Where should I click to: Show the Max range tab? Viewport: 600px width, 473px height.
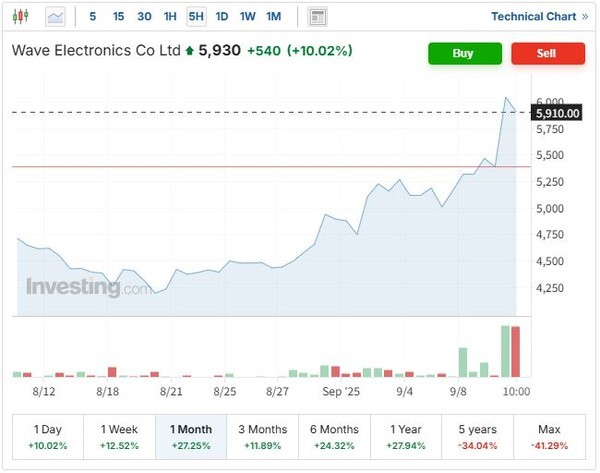(550, 436)
